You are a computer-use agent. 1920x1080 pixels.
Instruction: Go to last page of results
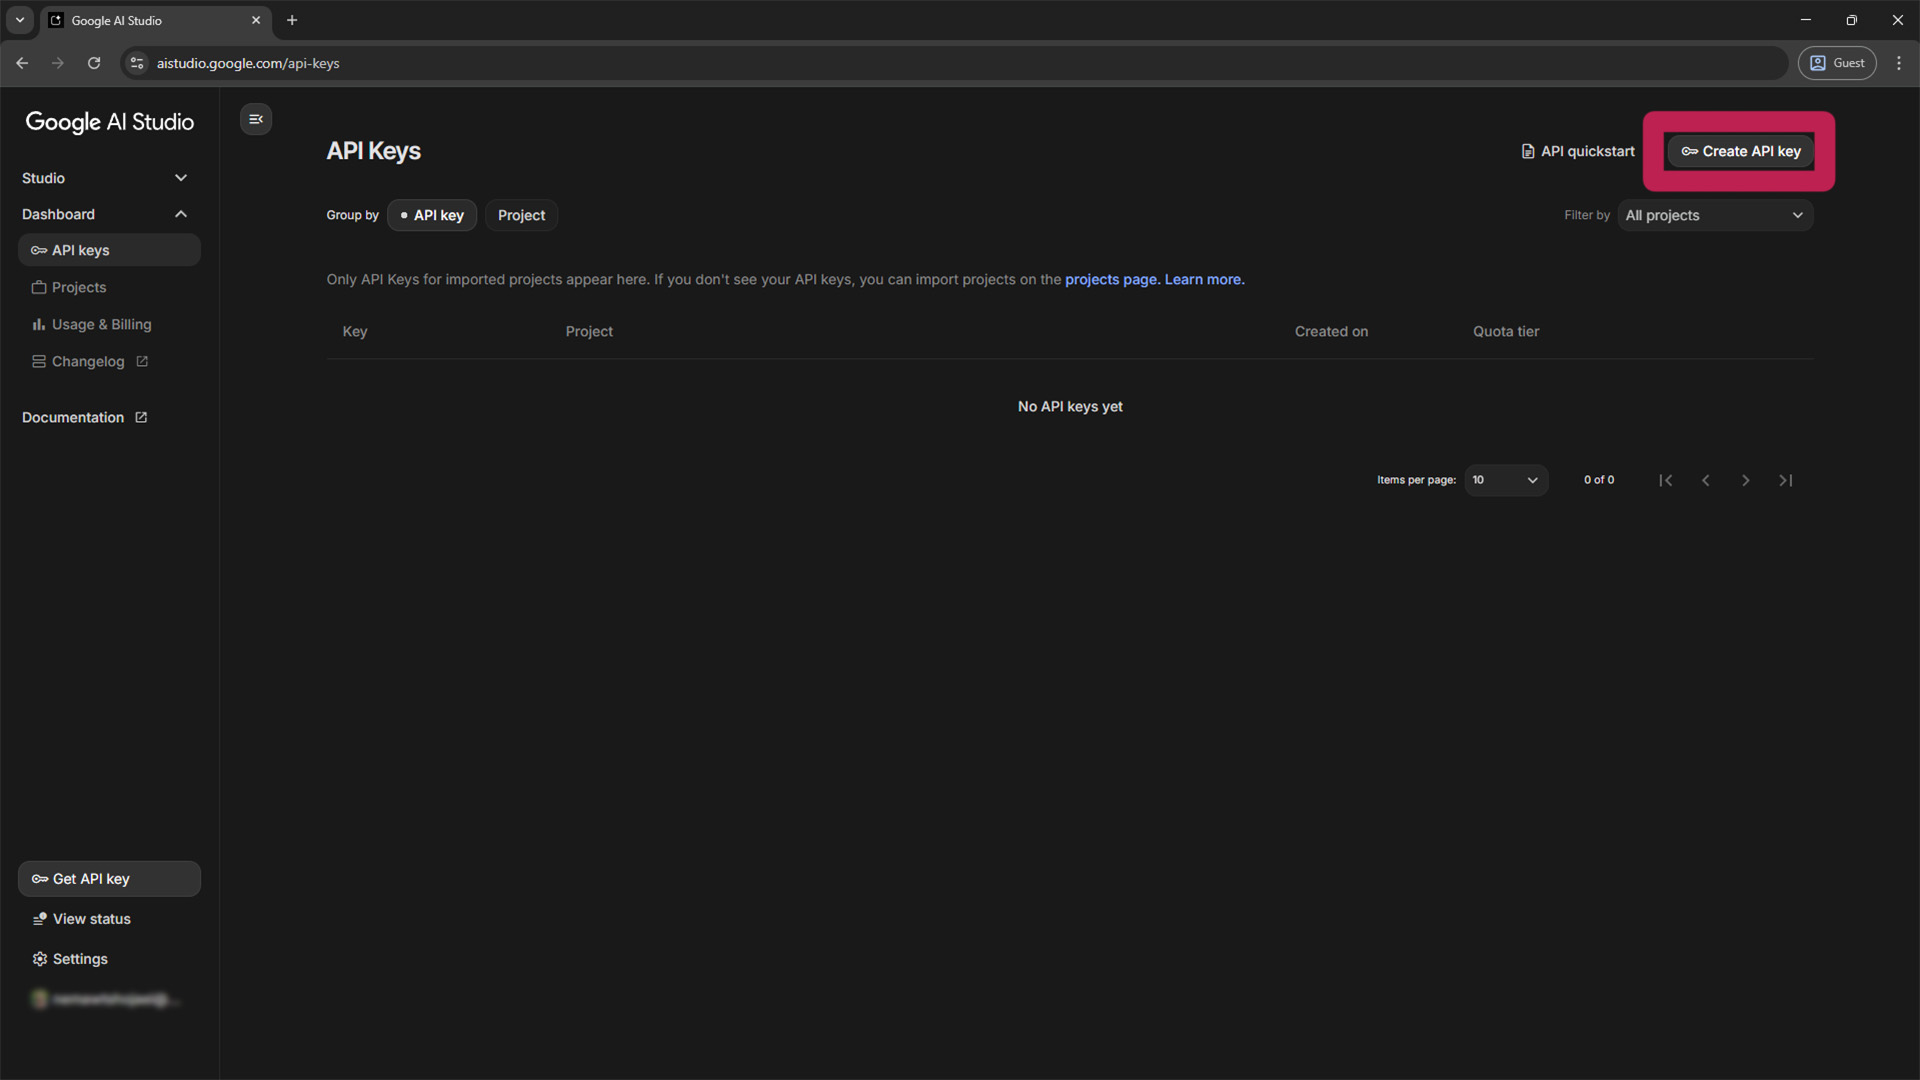coord(1786,480)
